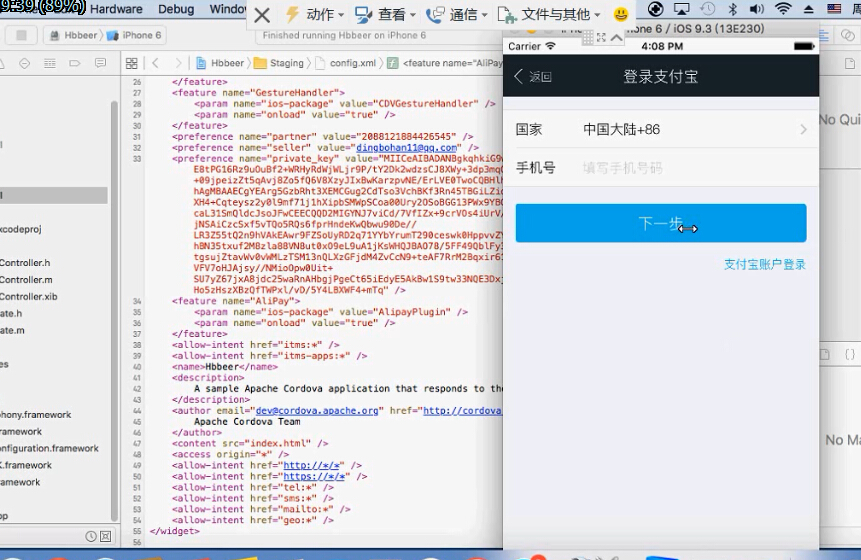This screenshot has width=861, height=560.
Task: Click feature name="AliPay" in jump bar
Action: click(445, 63)
